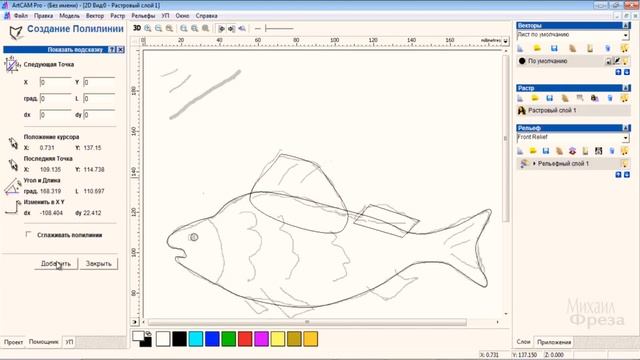Create new bitmap layer in Растр panel
Viewport: 640px width, 360px height.
pyautogui.click(x=520, y=98)
